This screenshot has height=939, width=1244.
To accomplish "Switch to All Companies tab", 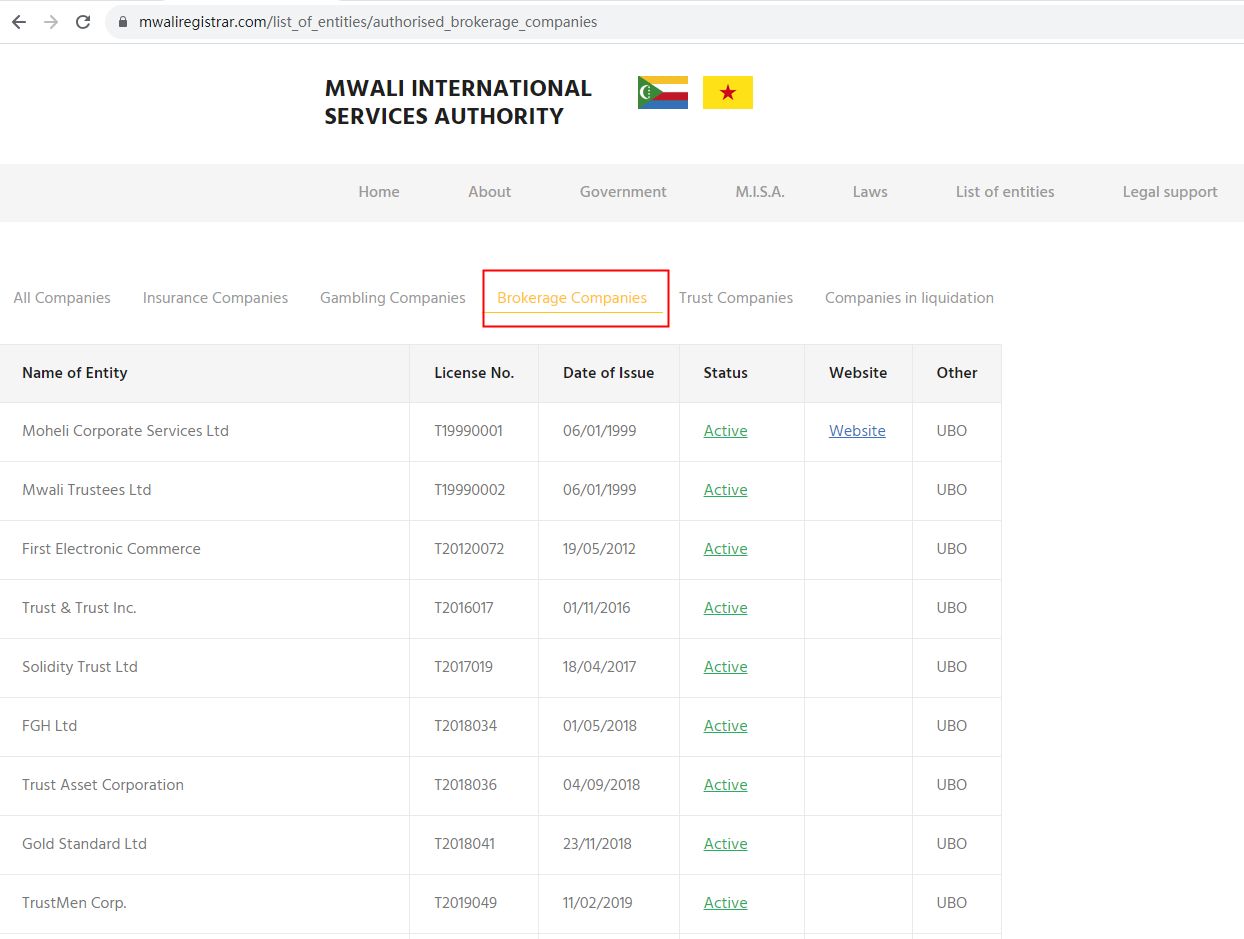I will (62, 298).
